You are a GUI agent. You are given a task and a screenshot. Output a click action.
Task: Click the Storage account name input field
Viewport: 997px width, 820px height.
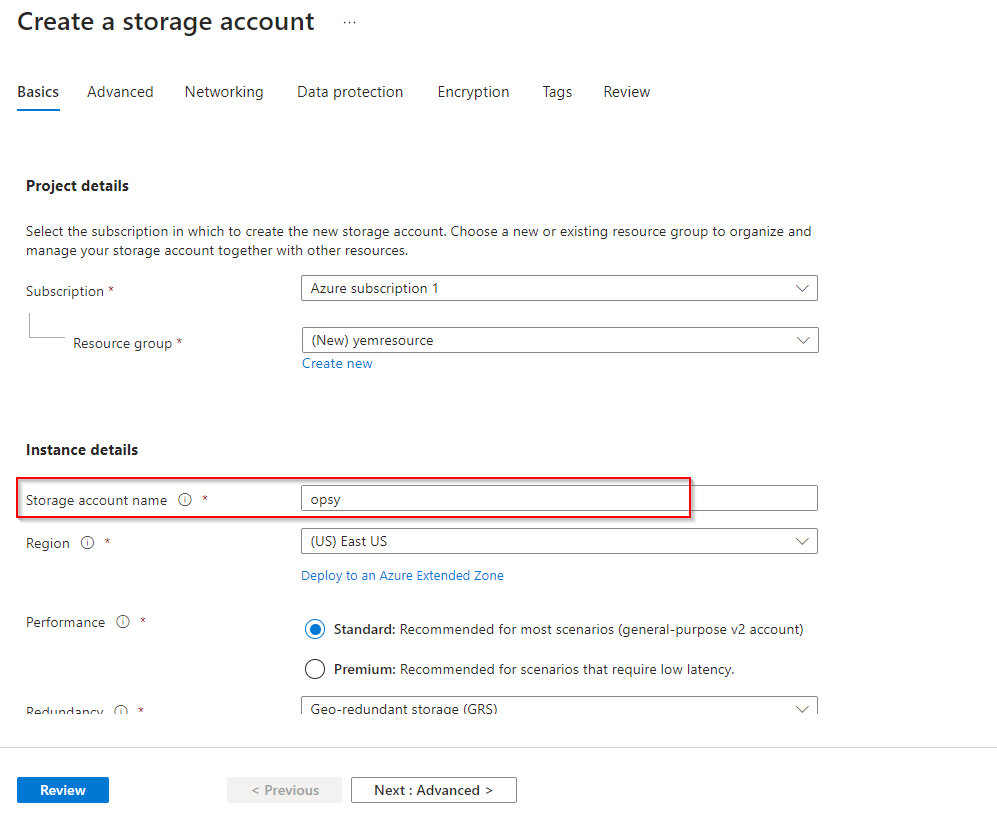[559, 499]
